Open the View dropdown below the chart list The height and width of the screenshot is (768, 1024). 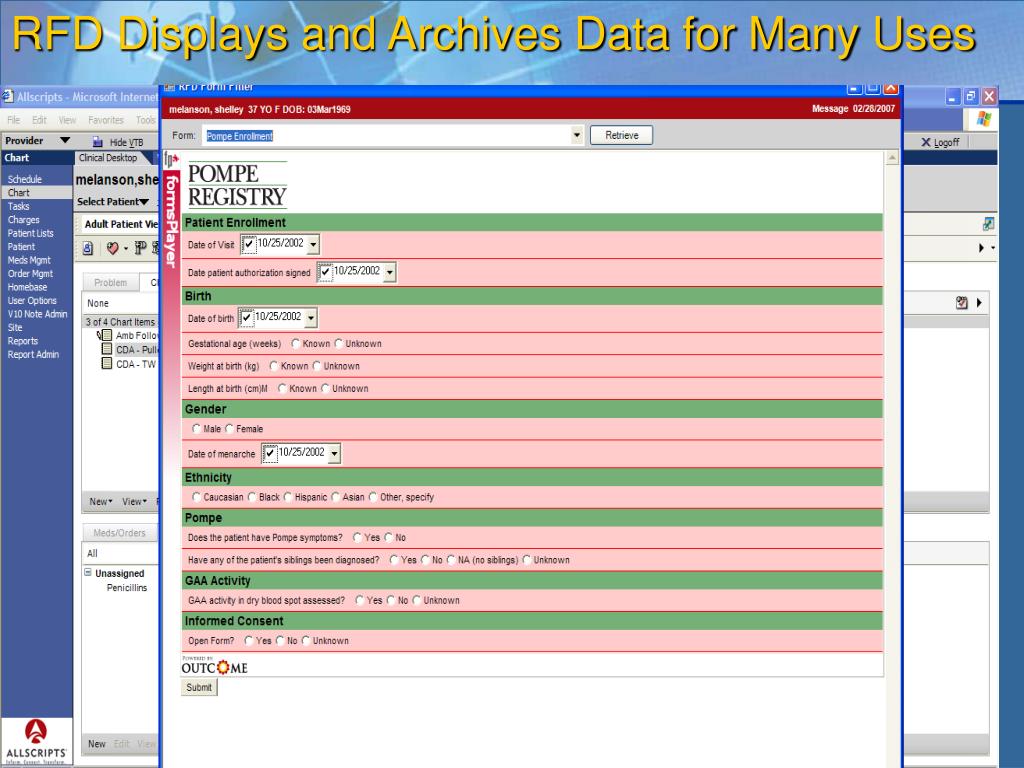point(135,502)
